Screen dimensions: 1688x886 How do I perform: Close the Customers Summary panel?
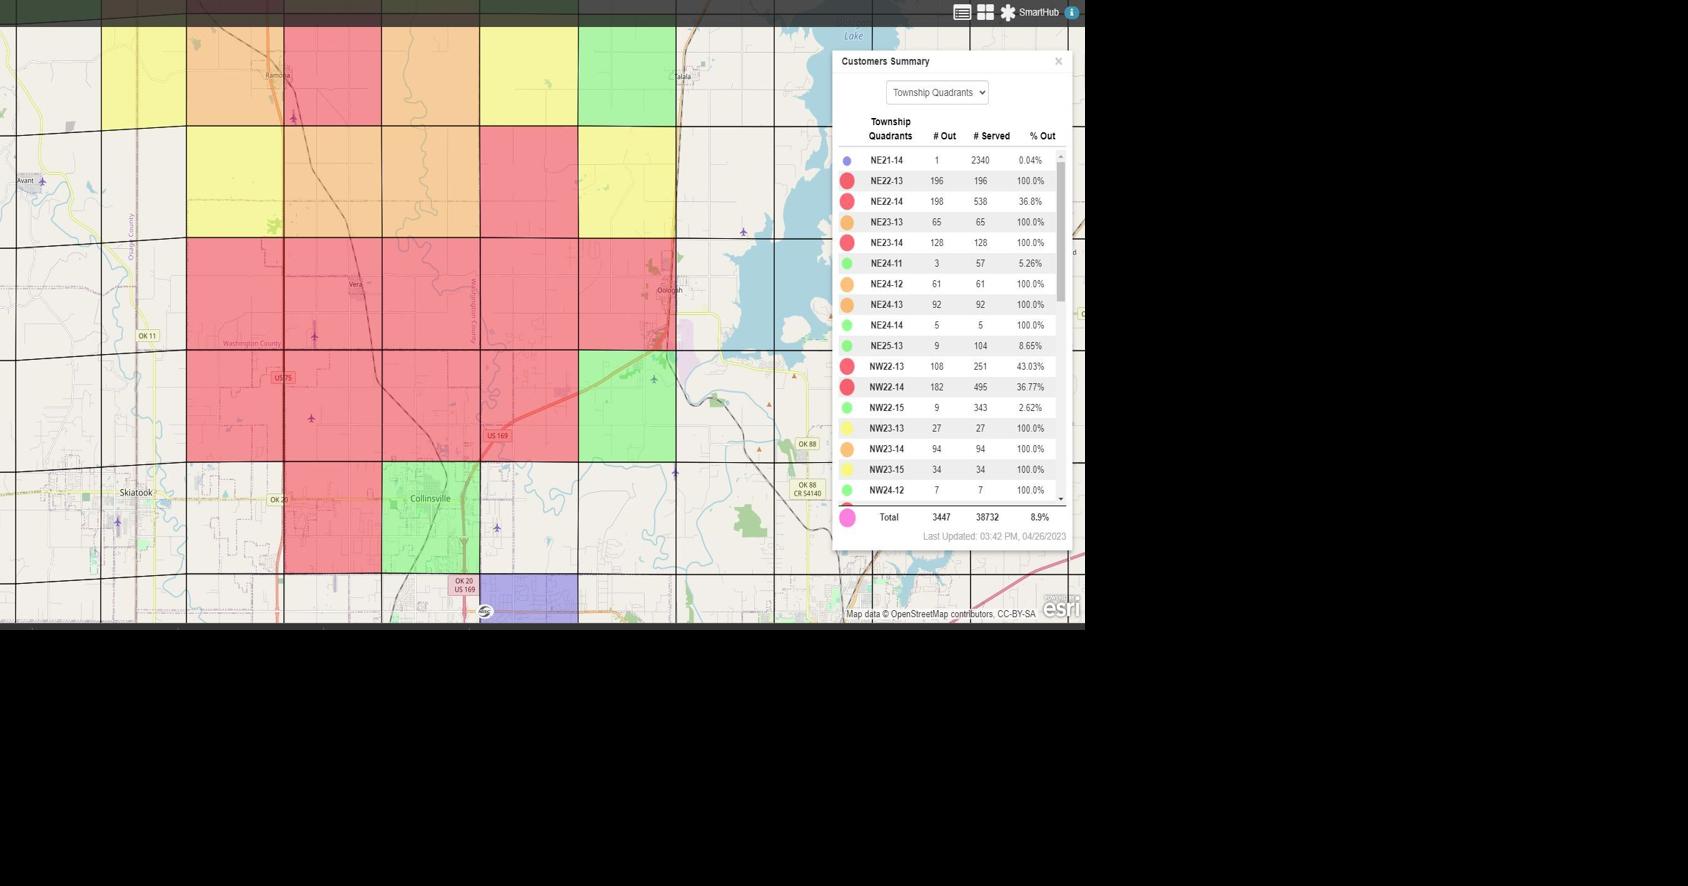click(1058, 62)
